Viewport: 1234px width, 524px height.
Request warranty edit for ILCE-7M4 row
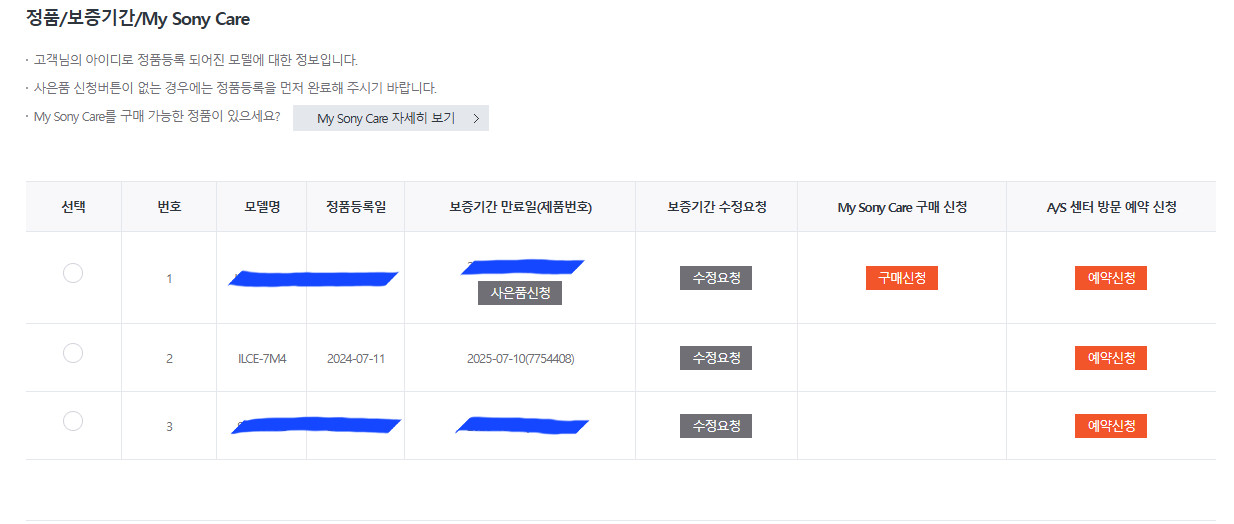pos(716,358)
